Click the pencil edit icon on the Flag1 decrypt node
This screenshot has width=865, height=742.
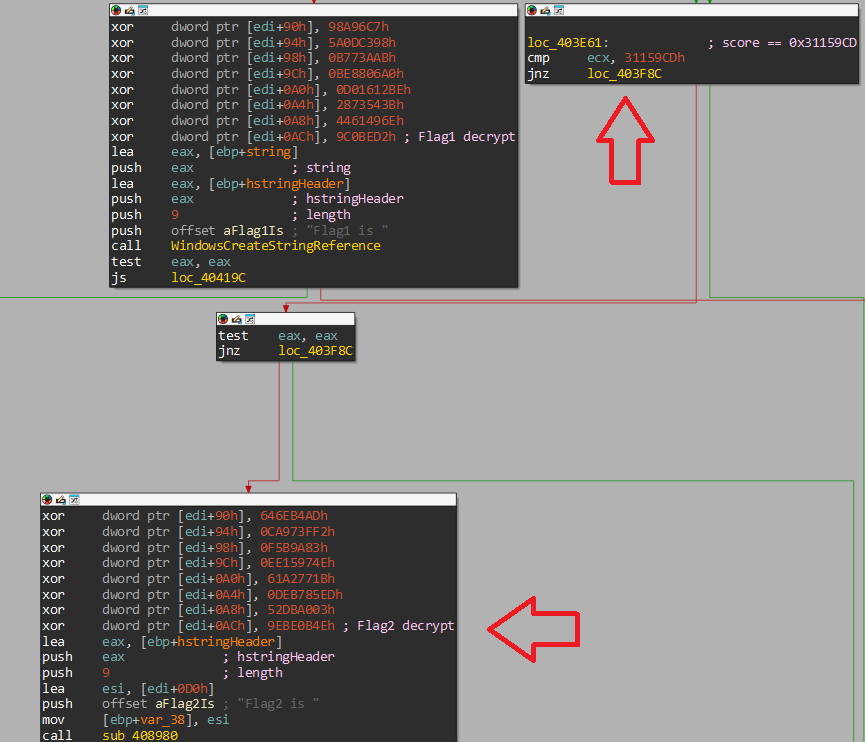tap(130, 10)
